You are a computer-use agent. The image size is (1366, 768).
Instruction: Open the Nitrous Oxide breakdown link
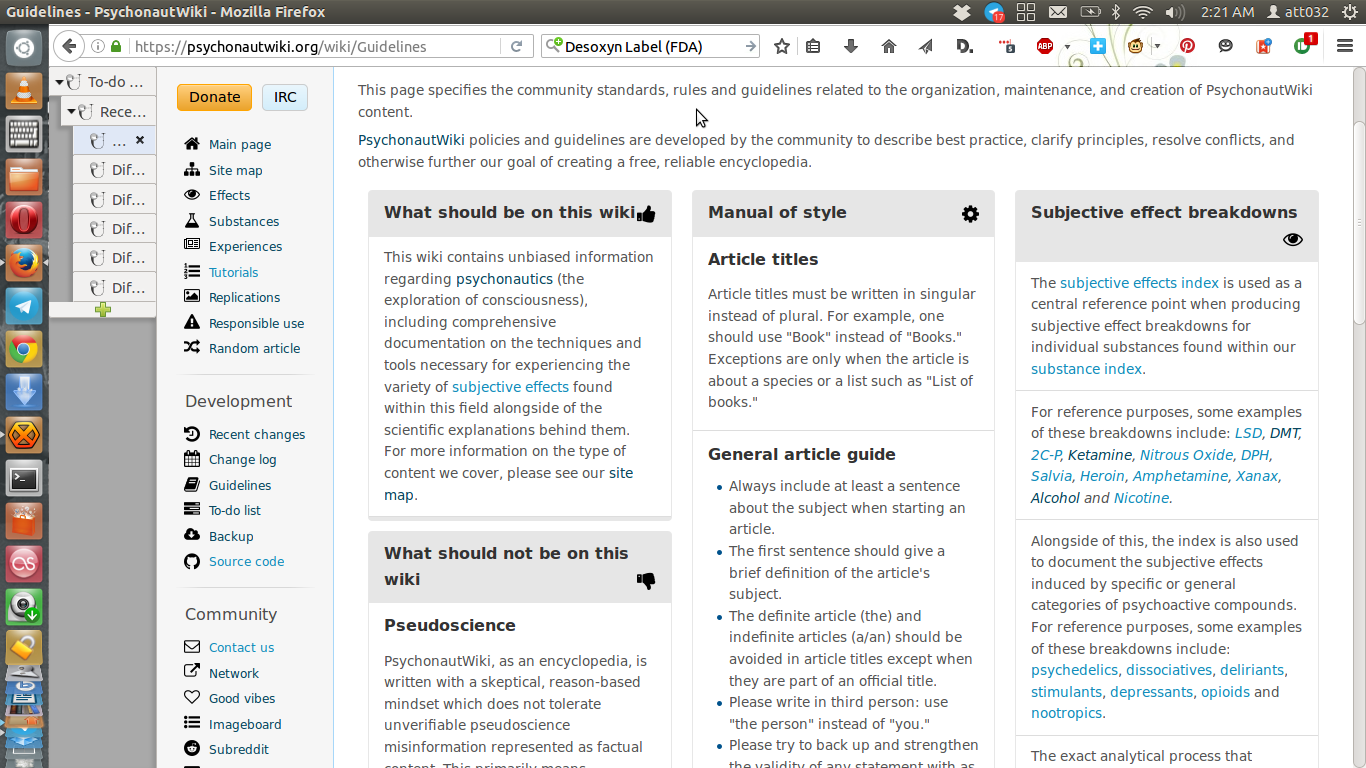coord(1186,455)
